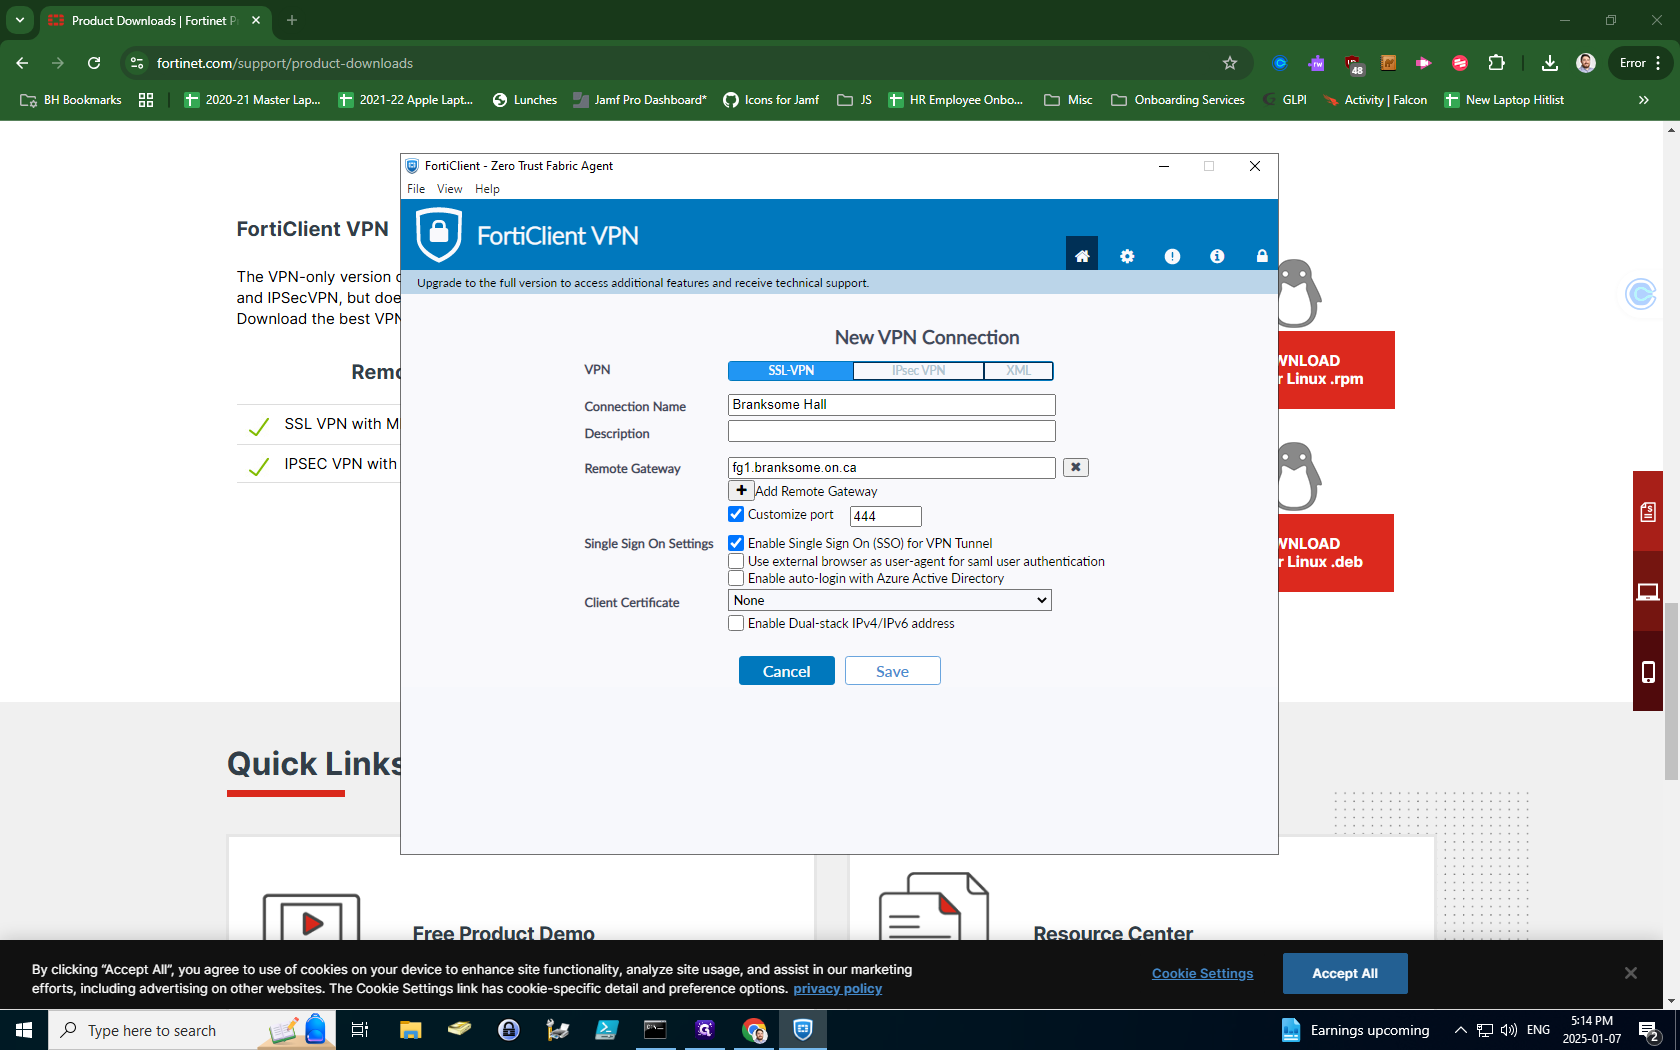Open Cookie Settings link

(x=1202, y=973)
